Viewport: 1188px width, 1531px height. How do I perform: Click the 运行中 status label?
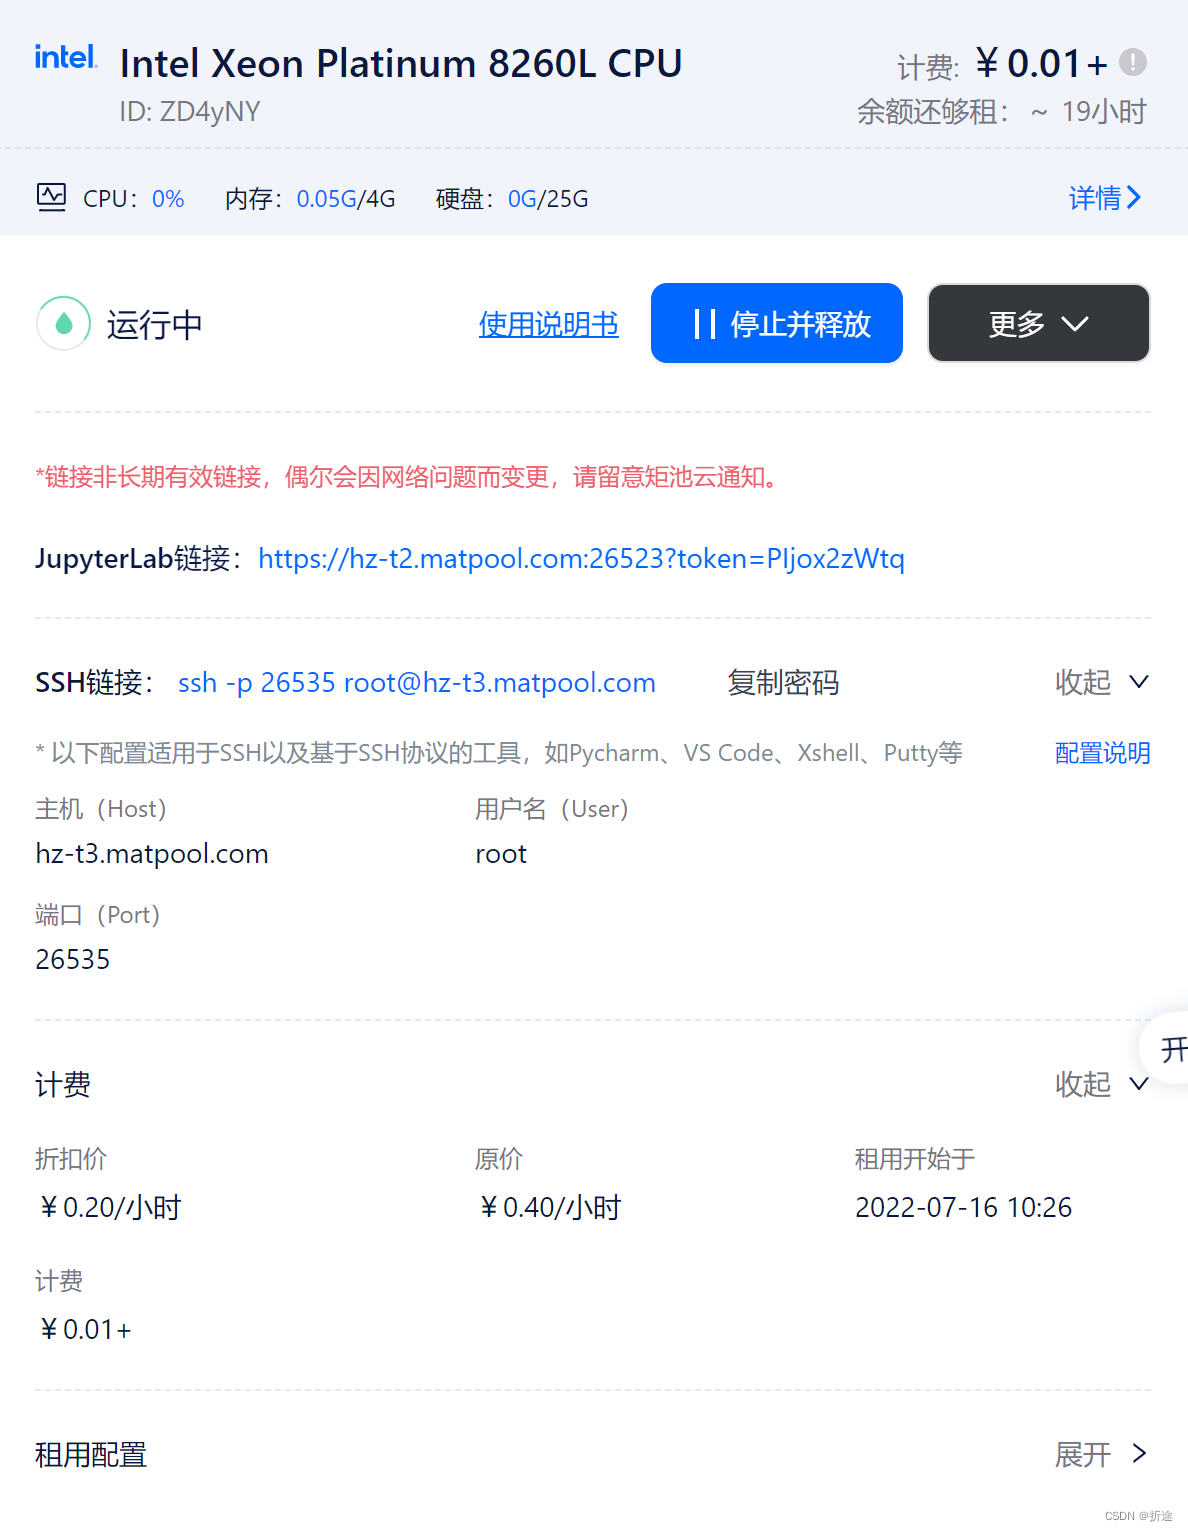tap(155, 324)
